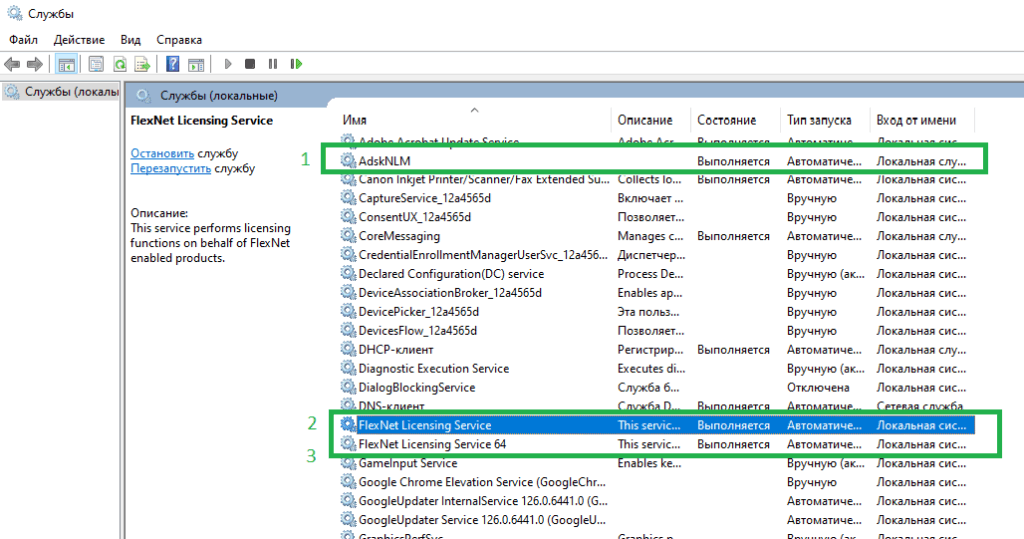Open the Справка menu
The width and height of the screenshot is (1024, 539).
(x=179, y=40)
